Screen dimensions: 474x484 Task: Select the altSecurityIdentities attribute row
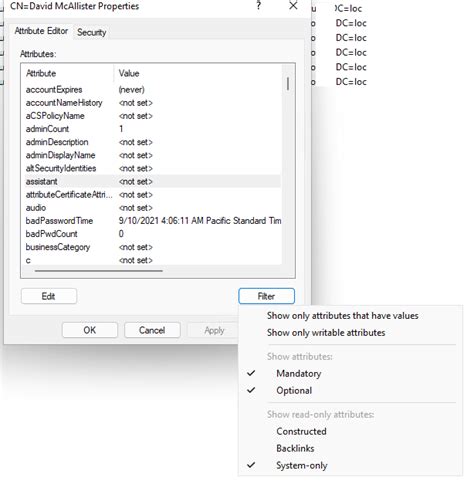[153, 168]
